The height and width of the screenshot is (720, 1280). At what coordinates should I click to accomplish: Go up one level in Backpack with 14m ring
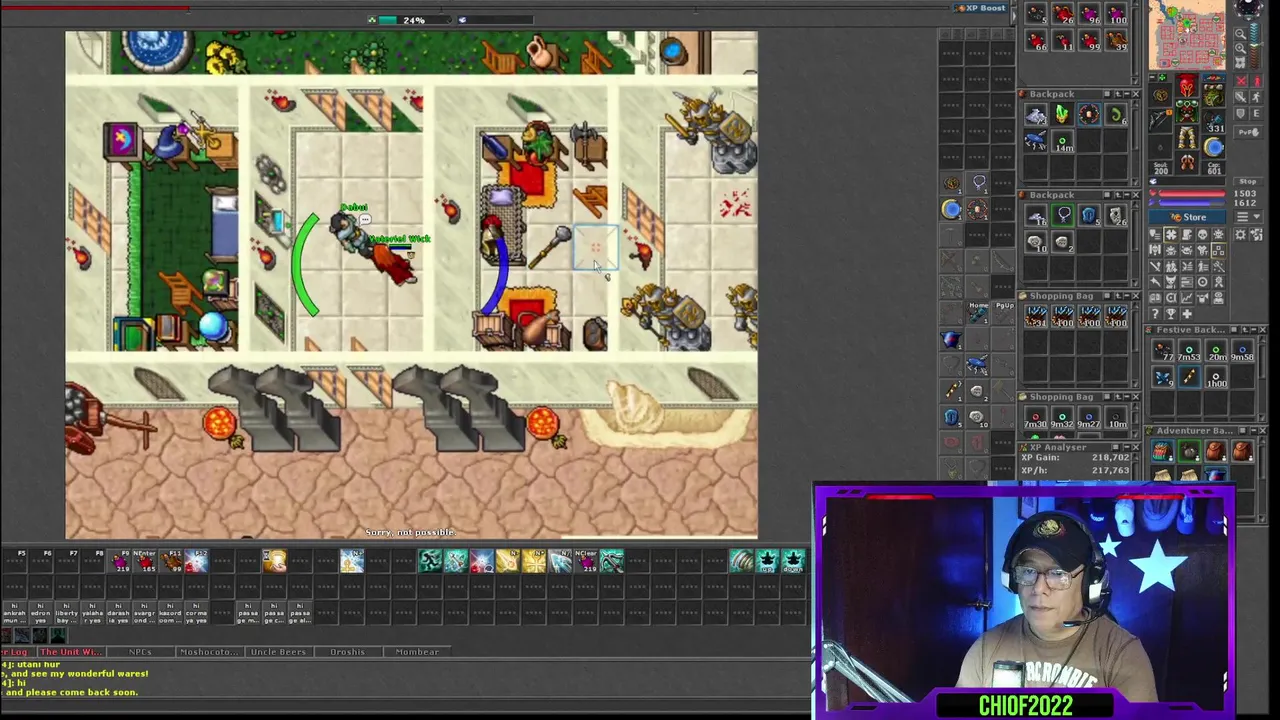pos(1117,94)
